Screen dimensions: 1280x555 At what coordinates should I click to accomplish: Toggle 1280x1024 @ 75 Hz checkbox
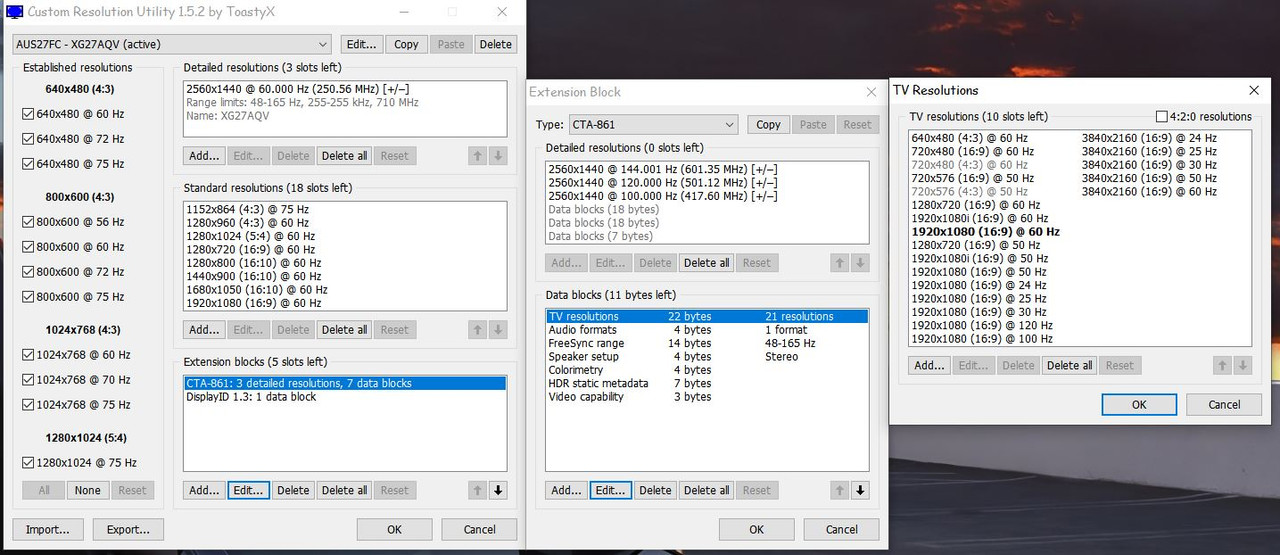[x=28, y=463]
